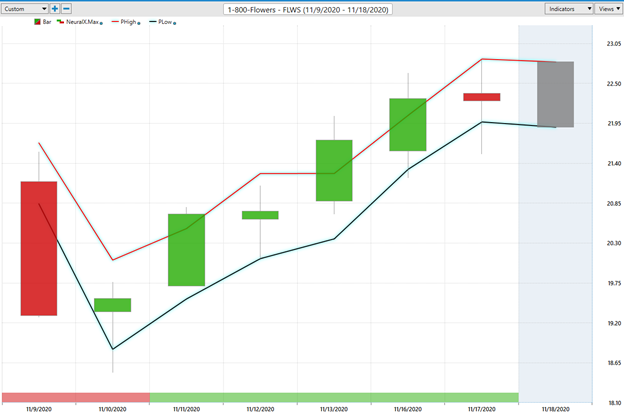Click the Bar legend label
The width and height of the screenshot is (624, 417).
coord(47,22)
